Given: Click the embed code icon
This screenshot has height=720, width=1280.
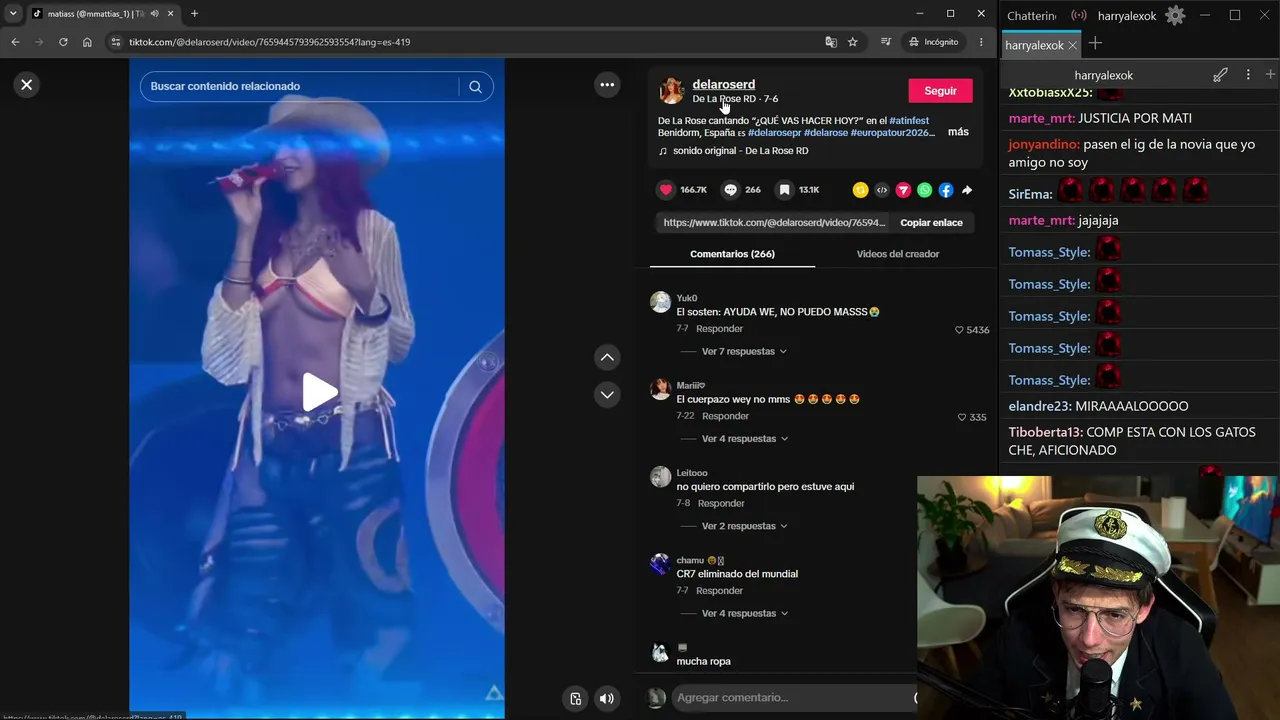Looking at the screenshot, I should 882,190.
